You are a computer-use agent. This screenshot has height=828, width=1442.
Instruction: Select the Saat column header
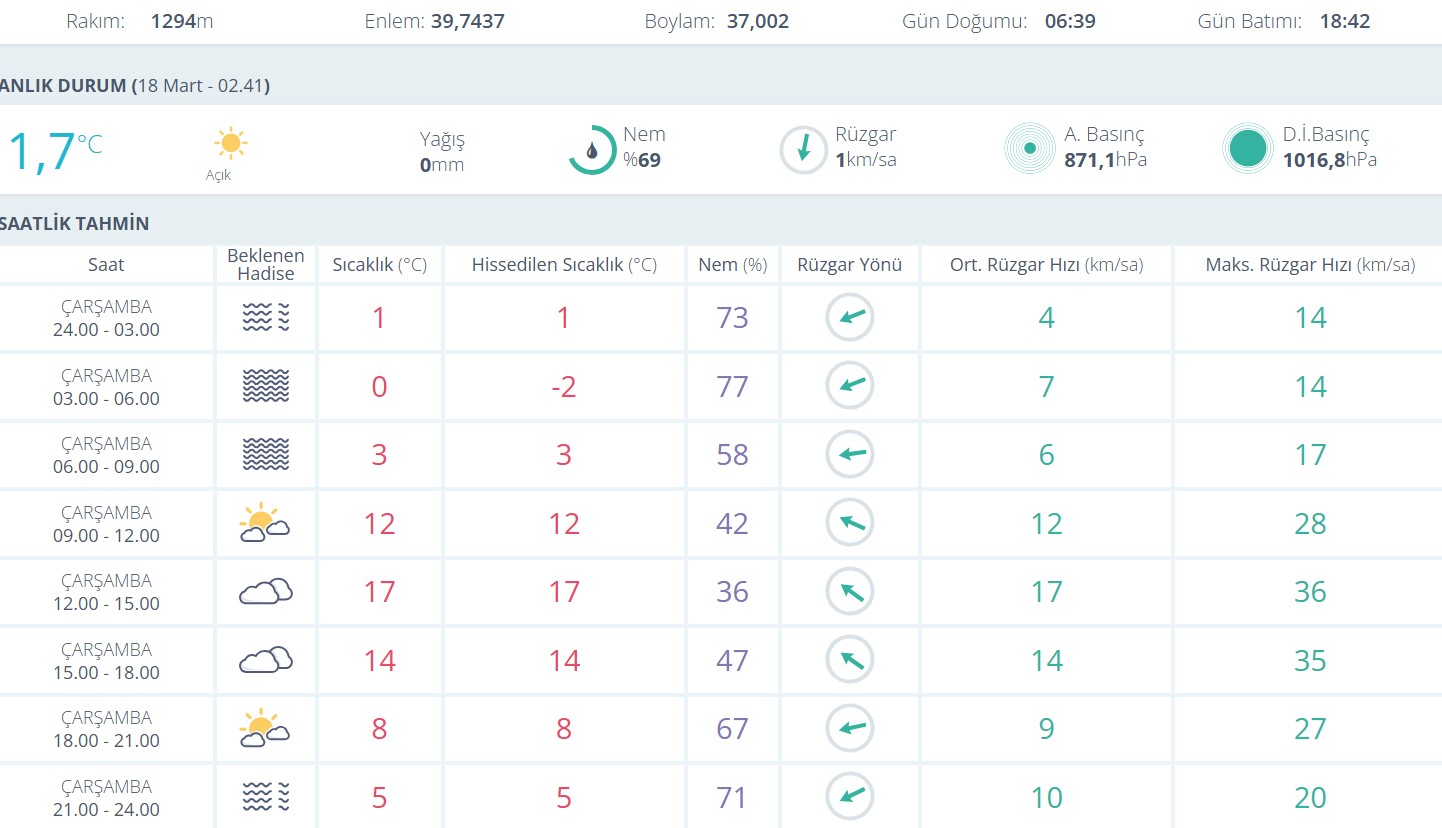pos(106,265)
